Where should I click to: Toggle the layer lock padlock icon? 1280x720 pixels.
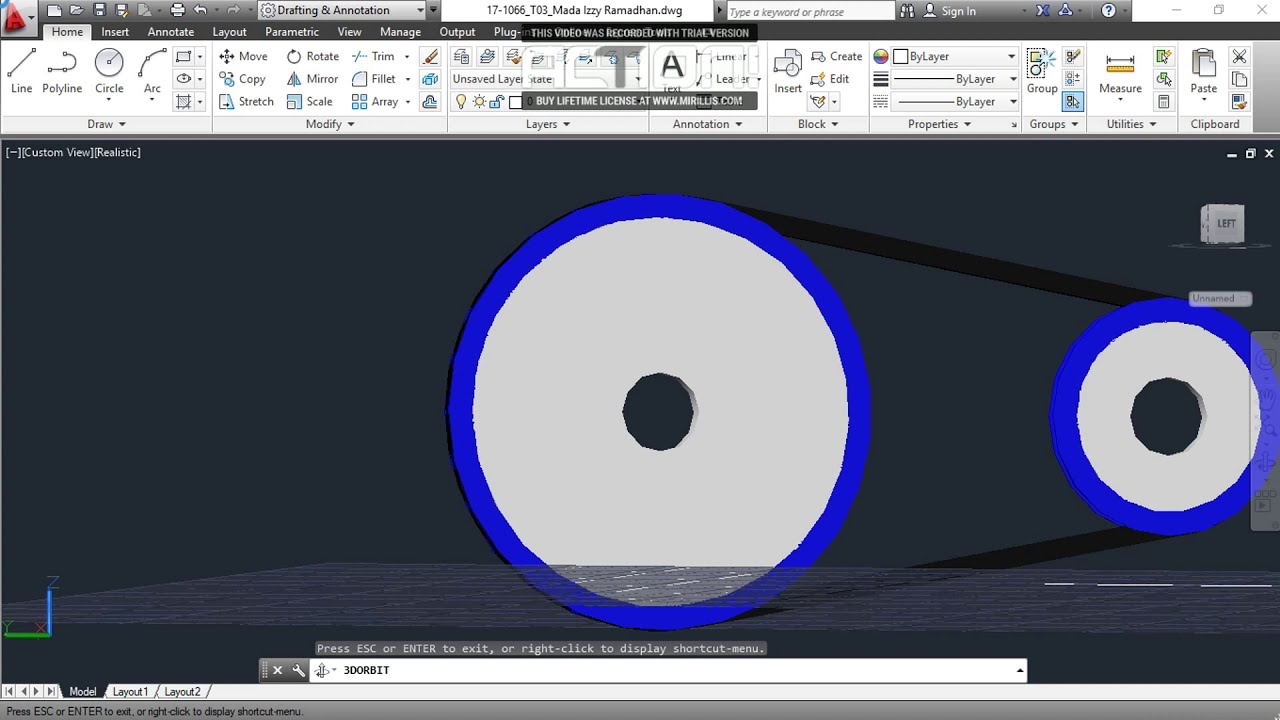click(497, 102)
